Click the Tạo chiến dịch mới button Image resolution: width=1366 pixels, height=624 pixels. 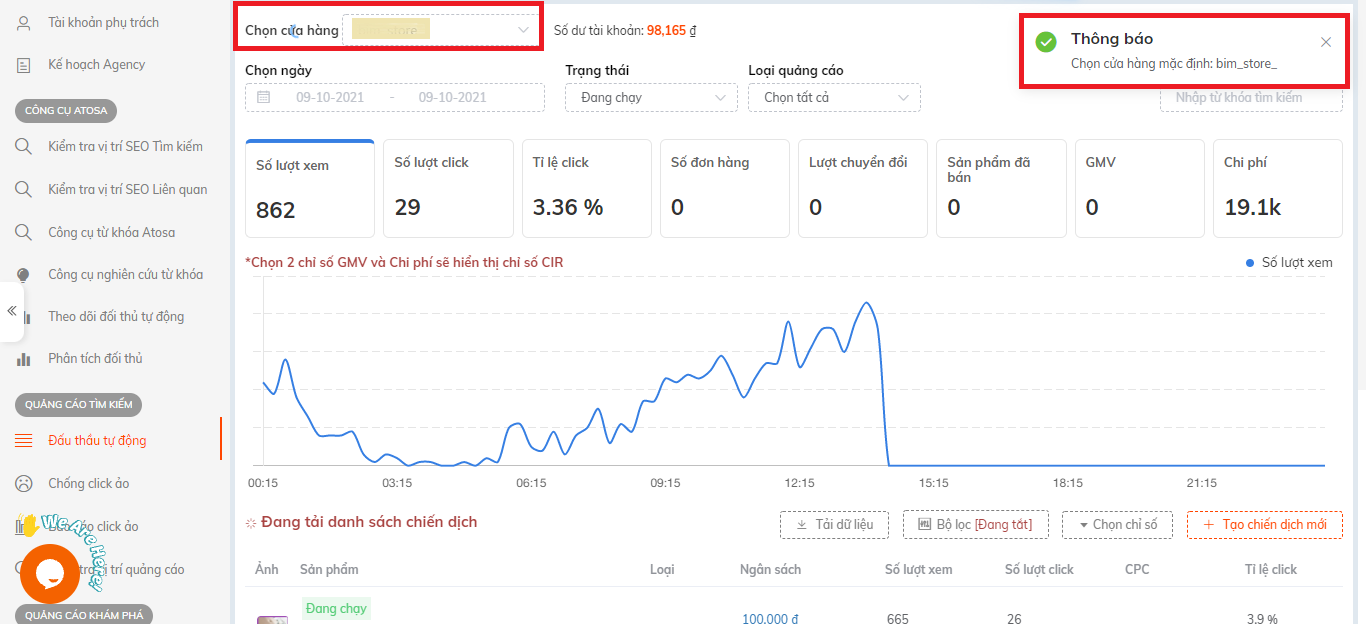point(1264,525)
